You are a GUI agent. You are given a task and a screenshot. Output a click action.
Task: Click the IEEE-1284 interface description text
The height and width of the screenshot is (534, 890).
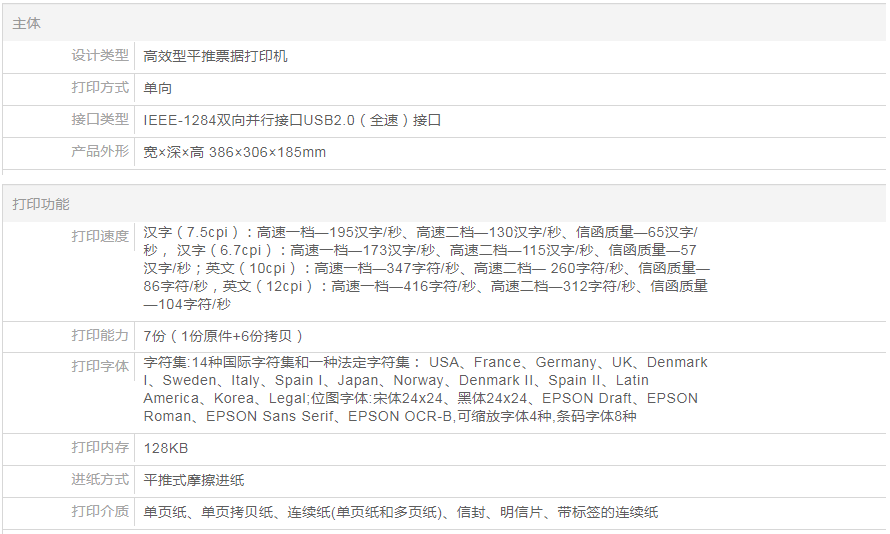292,120
